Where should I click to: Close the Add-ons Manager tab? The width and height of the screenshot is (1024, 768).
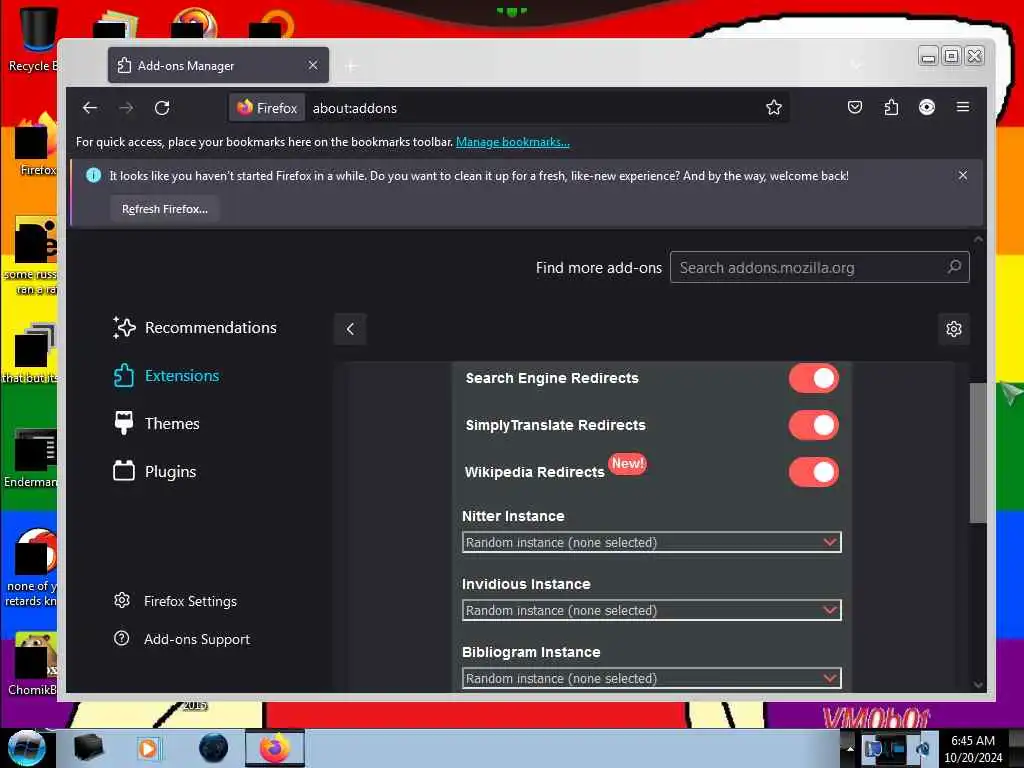[x=313, y=65]
